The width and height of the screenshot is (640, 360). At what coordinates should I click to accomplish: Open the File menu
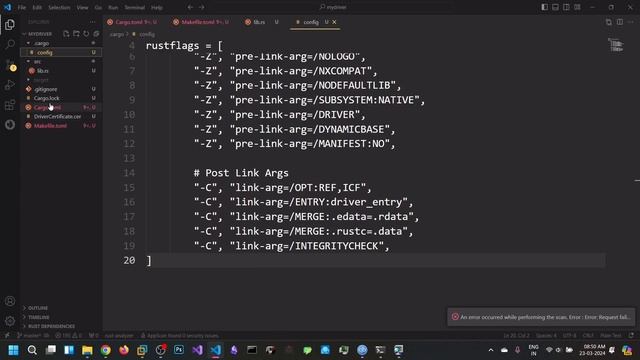tap(22, 7)
